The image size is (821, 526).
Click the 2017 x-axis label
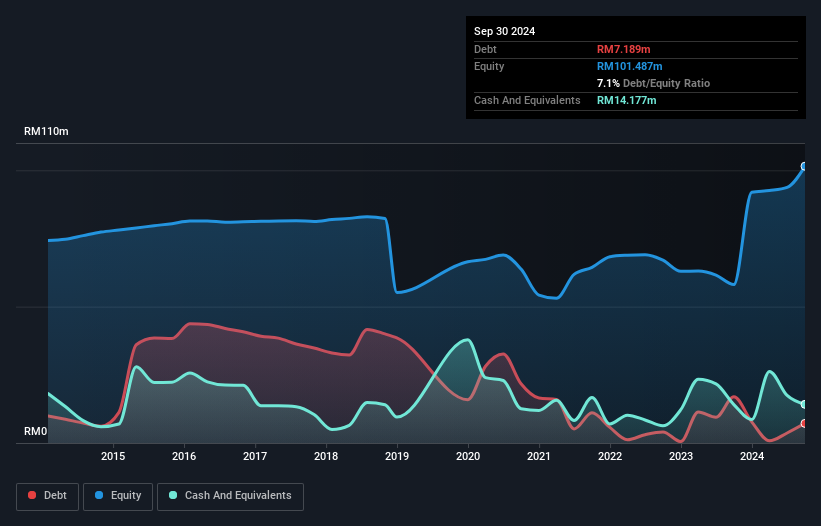pos(255,456)
